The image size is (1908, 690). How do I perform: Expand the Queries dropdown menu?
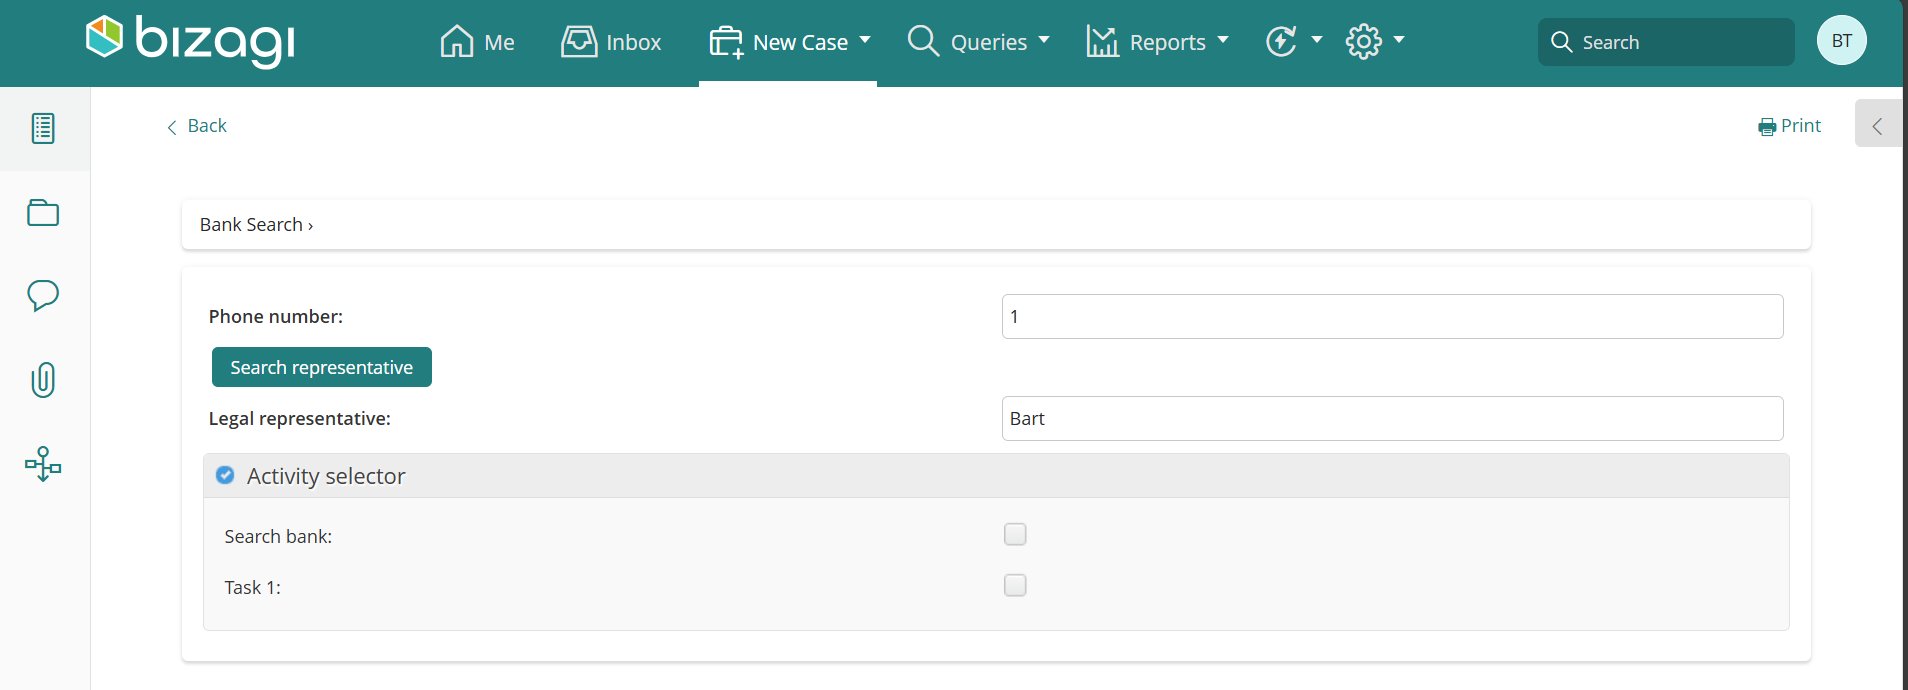tap(978, 42)
